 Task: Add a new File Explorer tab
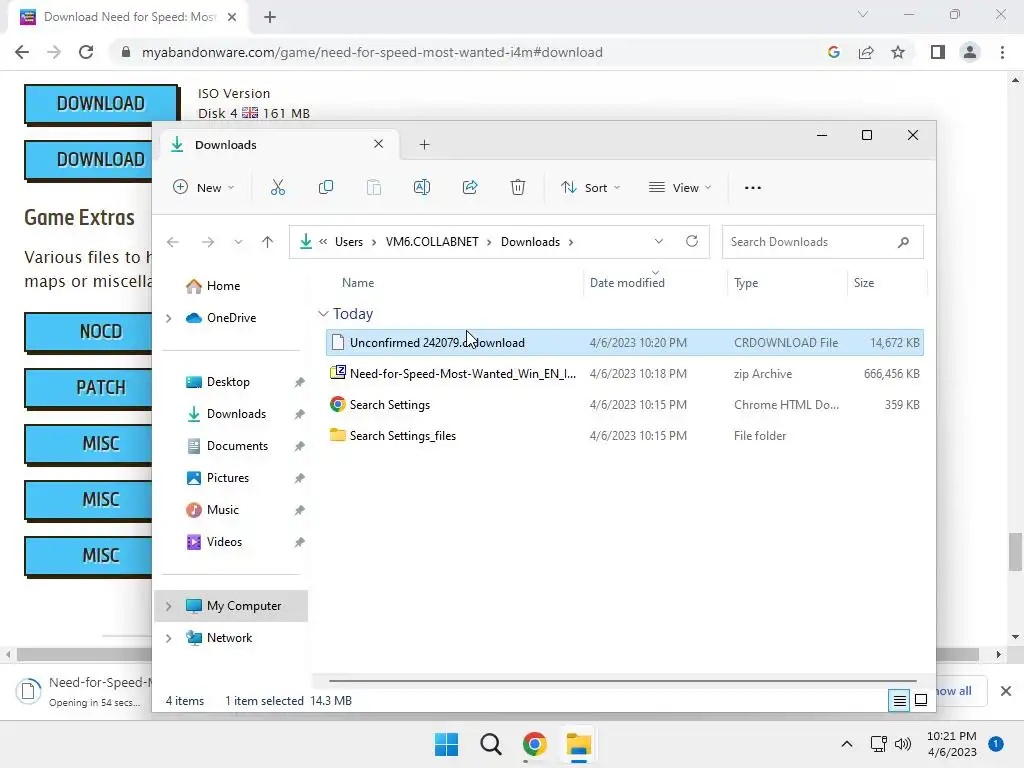point(424,144)
